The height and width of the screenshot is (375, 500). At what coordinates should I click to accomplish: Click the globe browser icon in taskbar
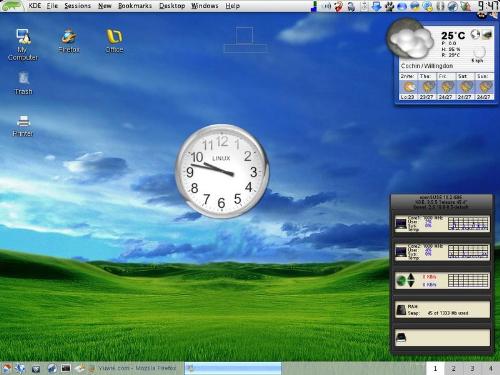(52, 368)
